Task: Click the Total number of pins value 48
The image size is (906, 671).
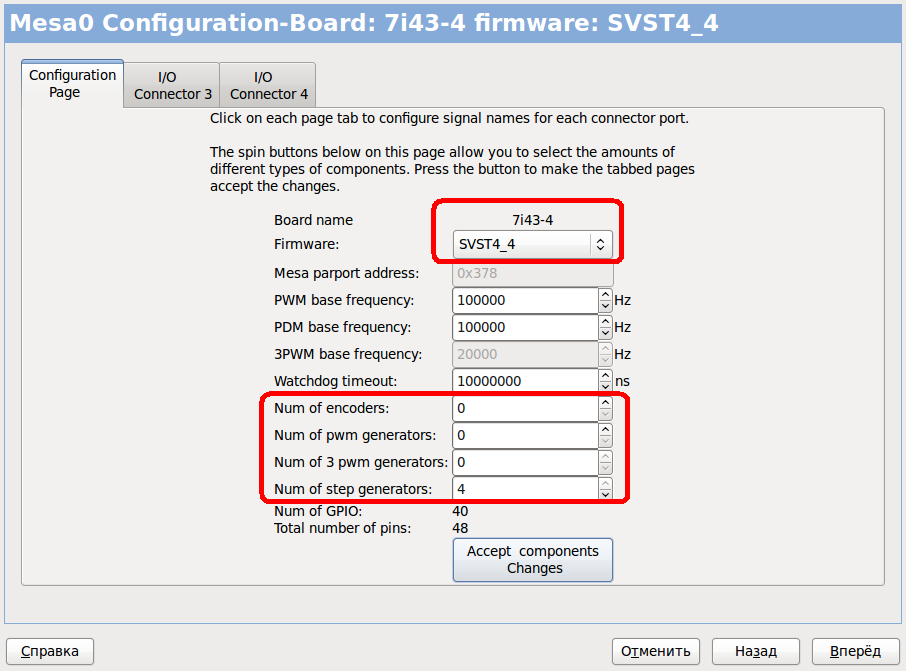Action: pyautogui.click(x=460, y=528)
